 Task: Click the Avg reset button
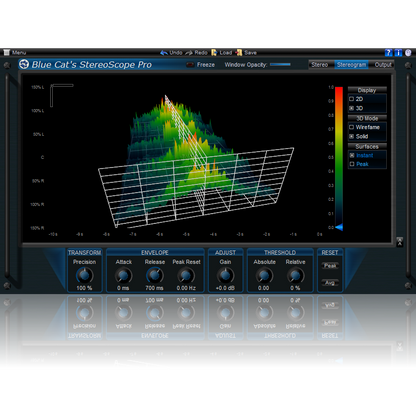click(x=330, y=283)
